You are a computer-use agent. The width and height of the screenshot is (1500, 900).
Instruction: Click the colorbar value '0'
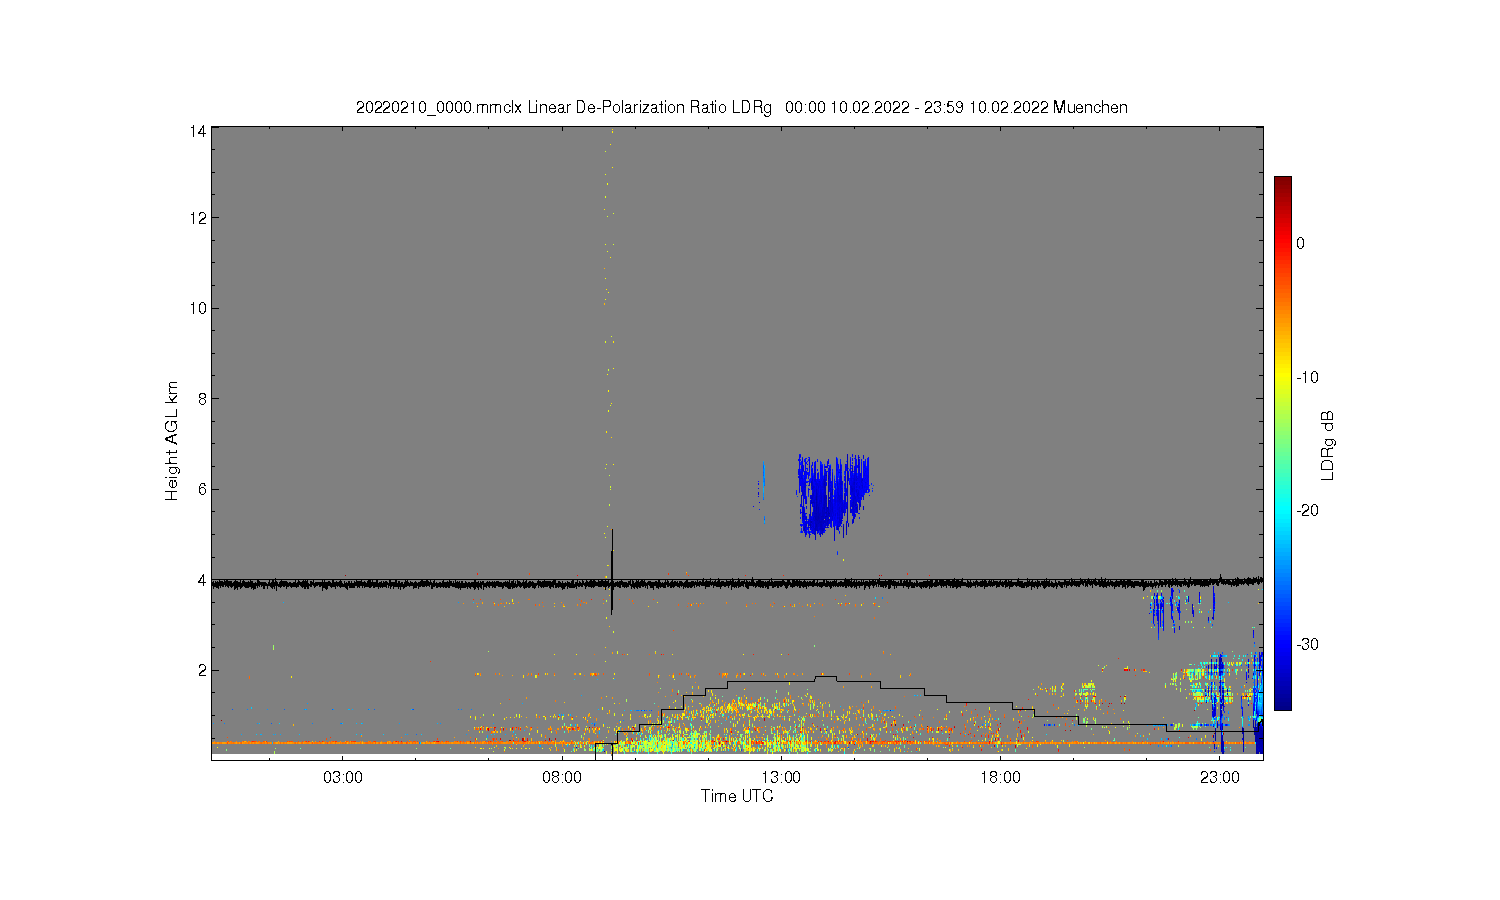(x=1300, y=243)
